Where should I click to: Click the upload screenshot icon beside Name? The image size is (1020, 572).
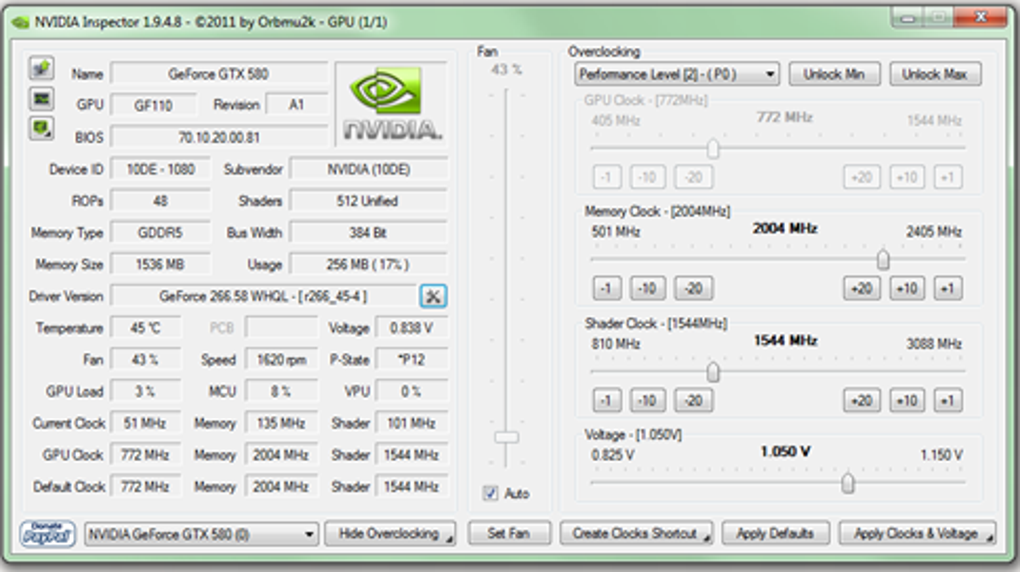(42, 68)
